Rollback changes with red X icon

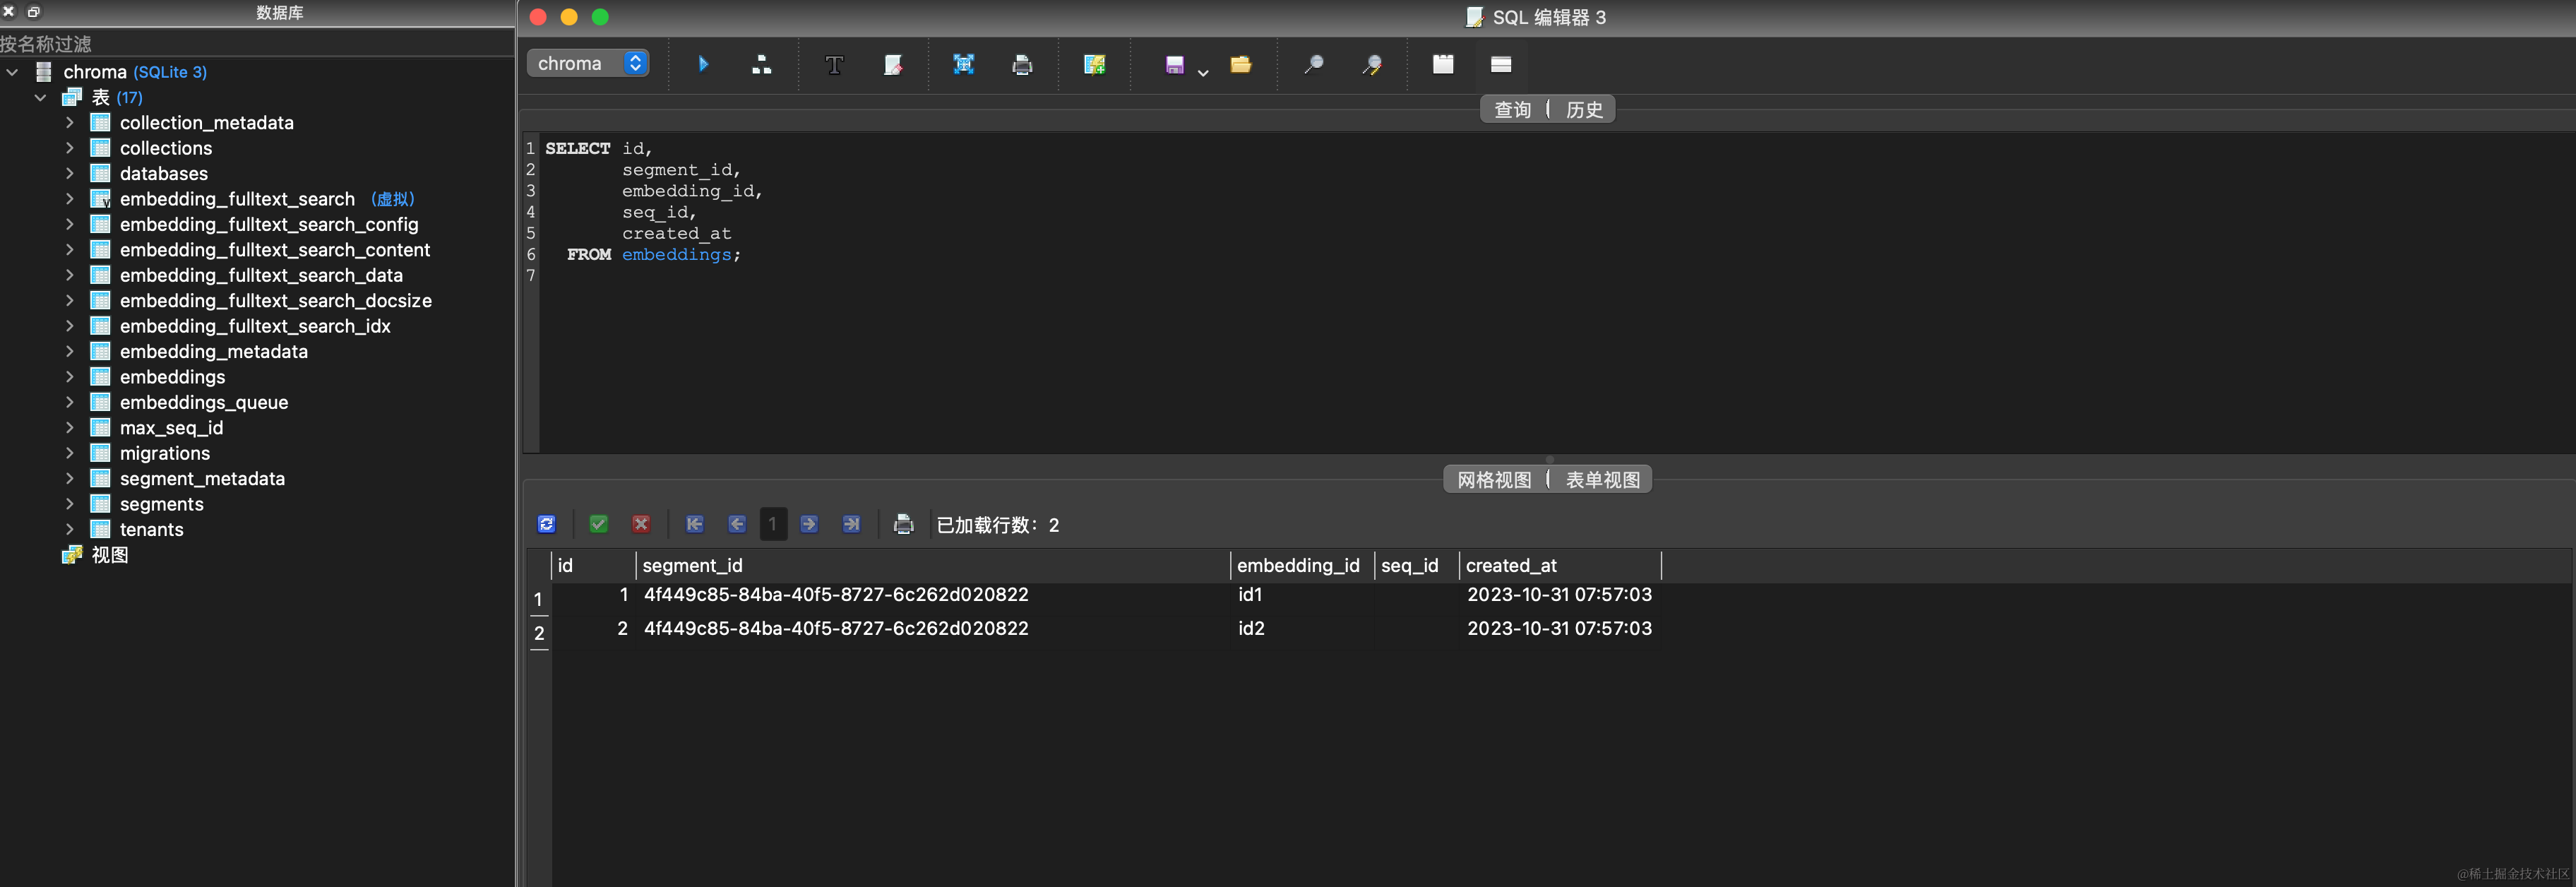641,524
